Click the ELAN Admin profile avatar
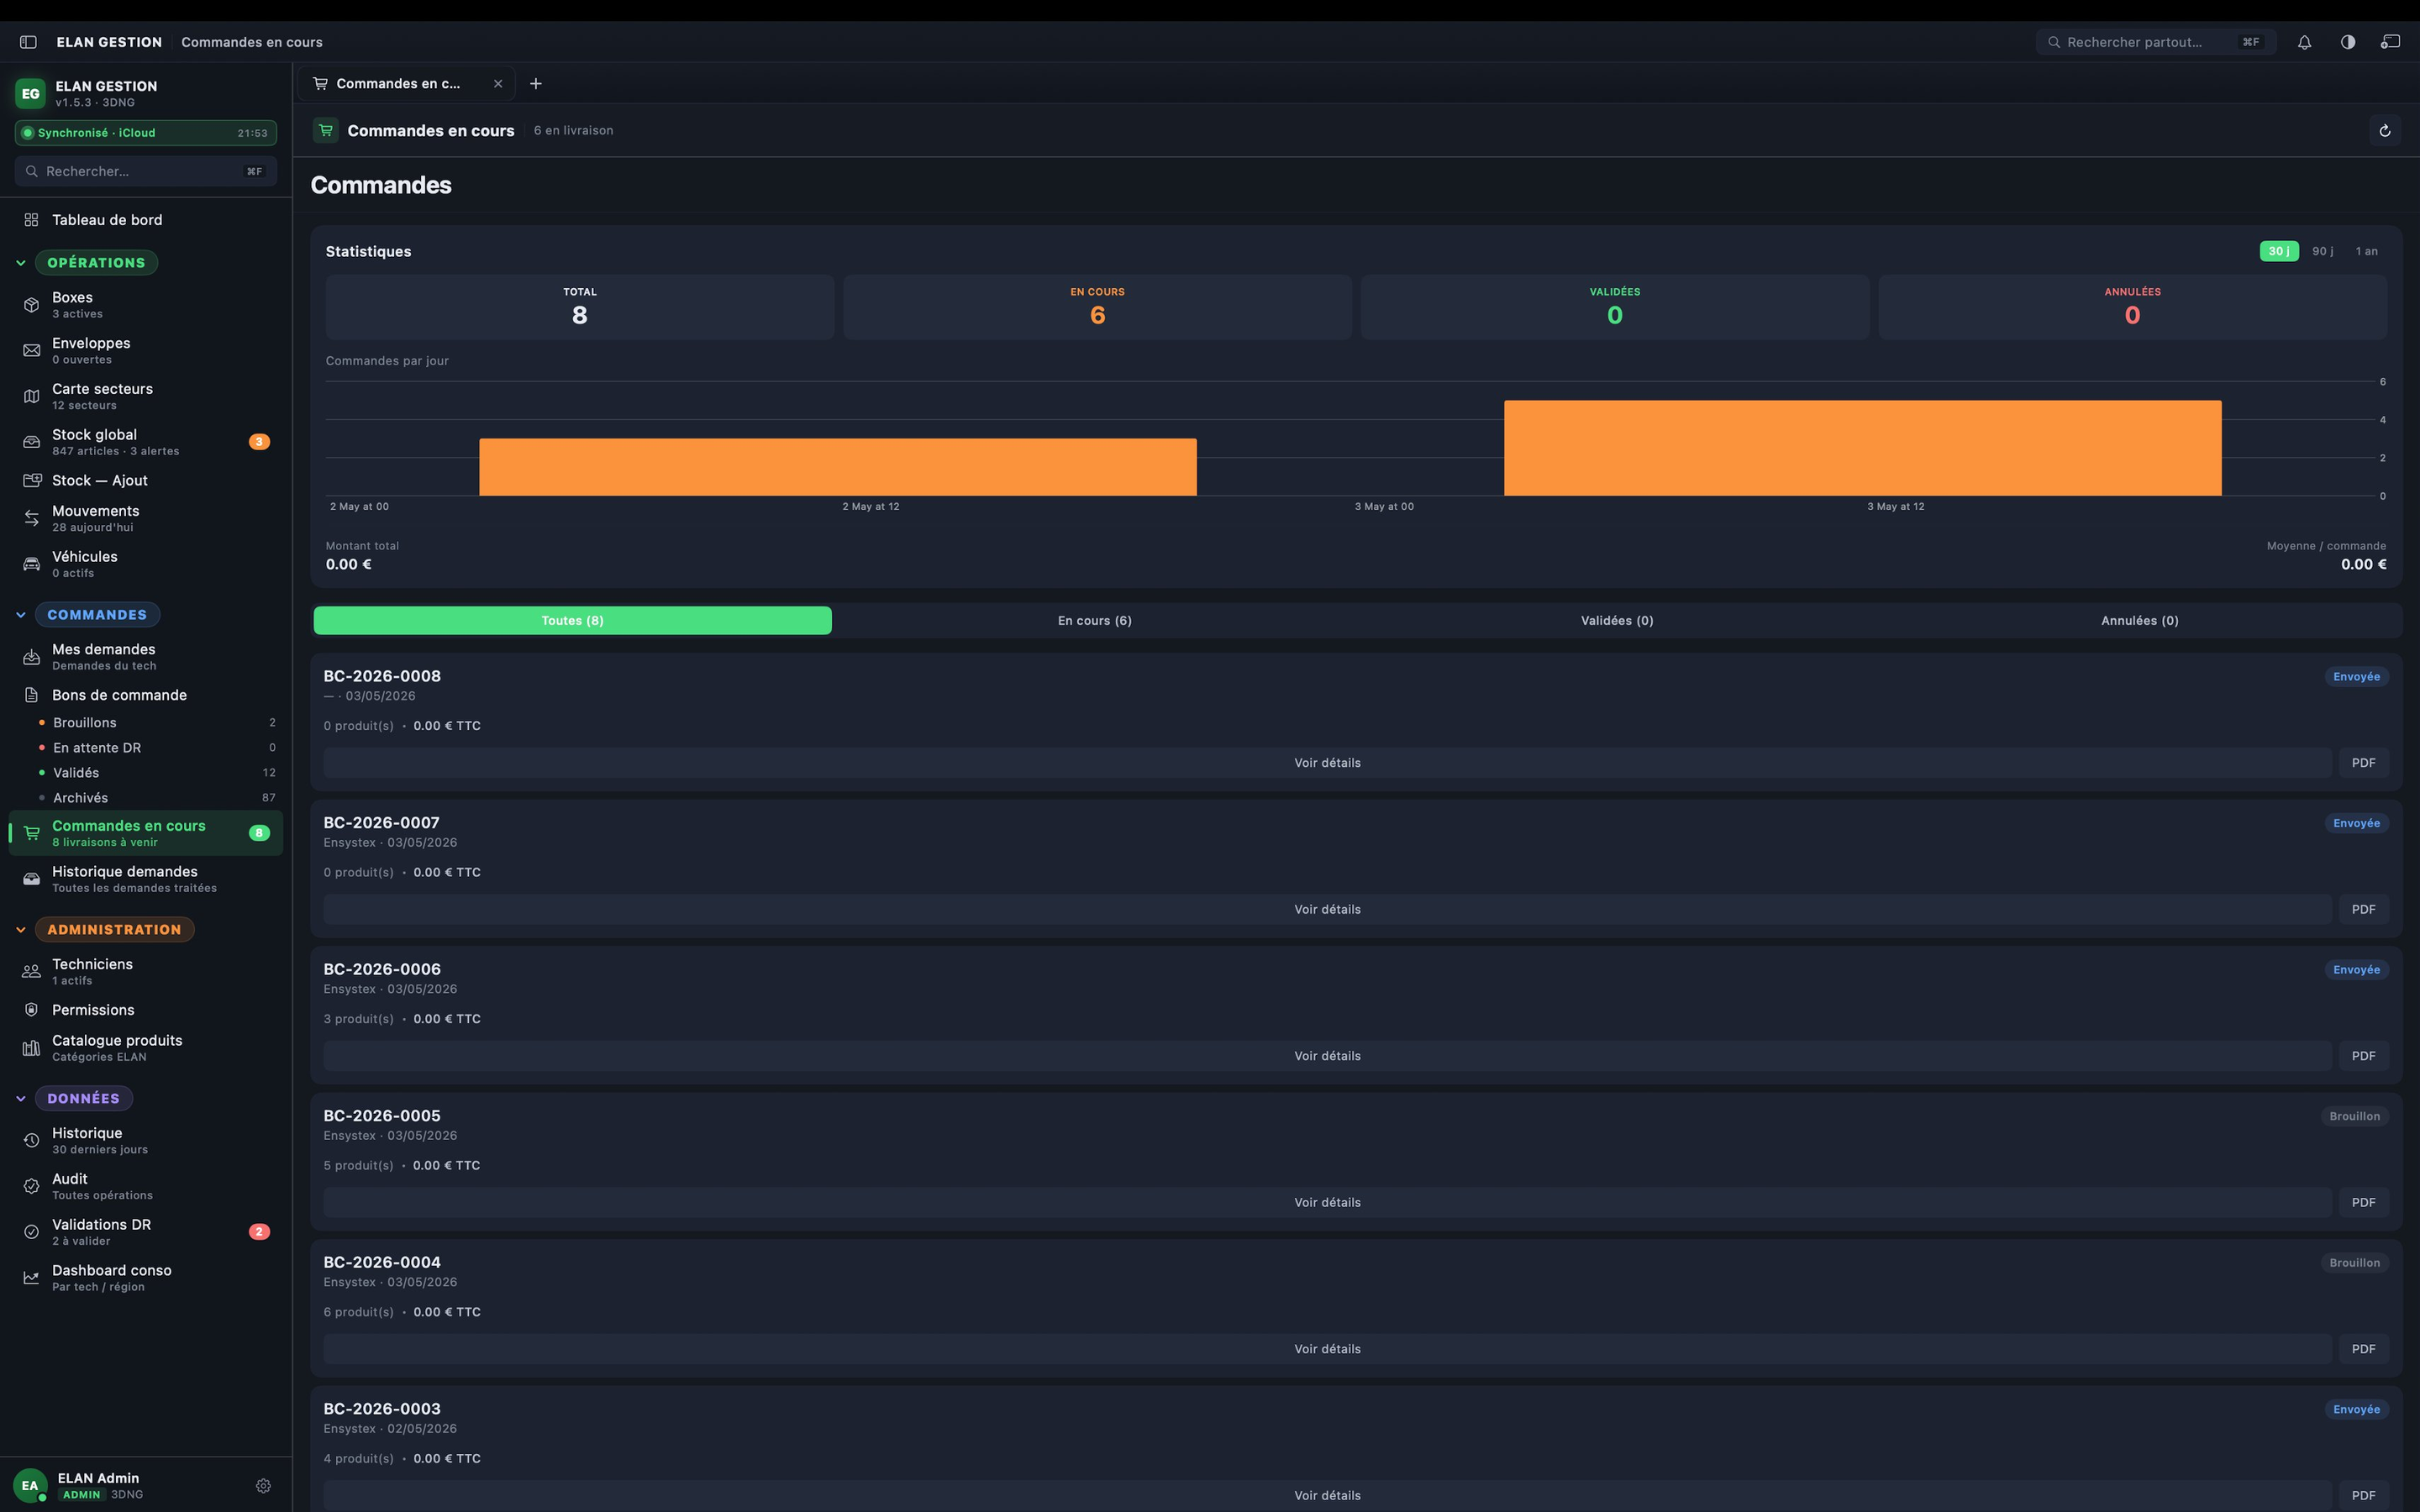 [x=30, y=1486]
